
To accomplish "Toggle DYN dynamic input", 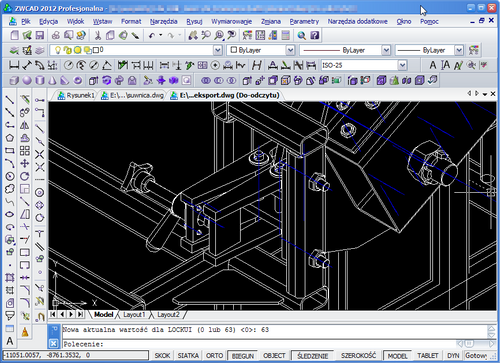I will (453, 356).
